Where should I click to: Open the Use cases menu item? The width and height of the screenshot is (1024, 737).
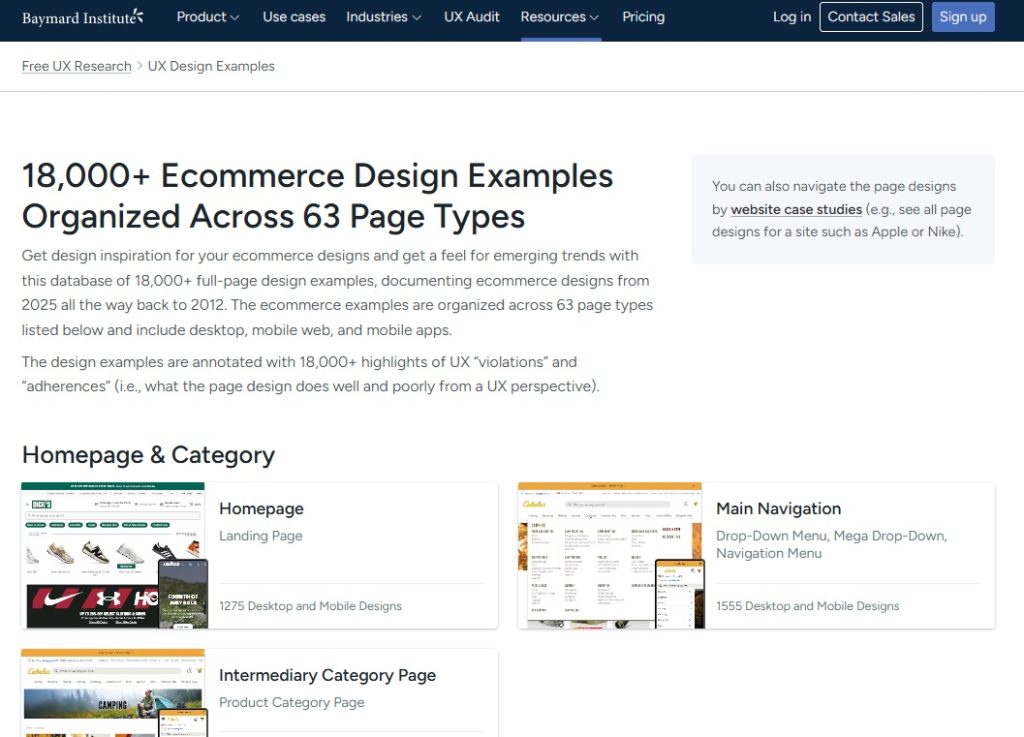coord(293,17)
